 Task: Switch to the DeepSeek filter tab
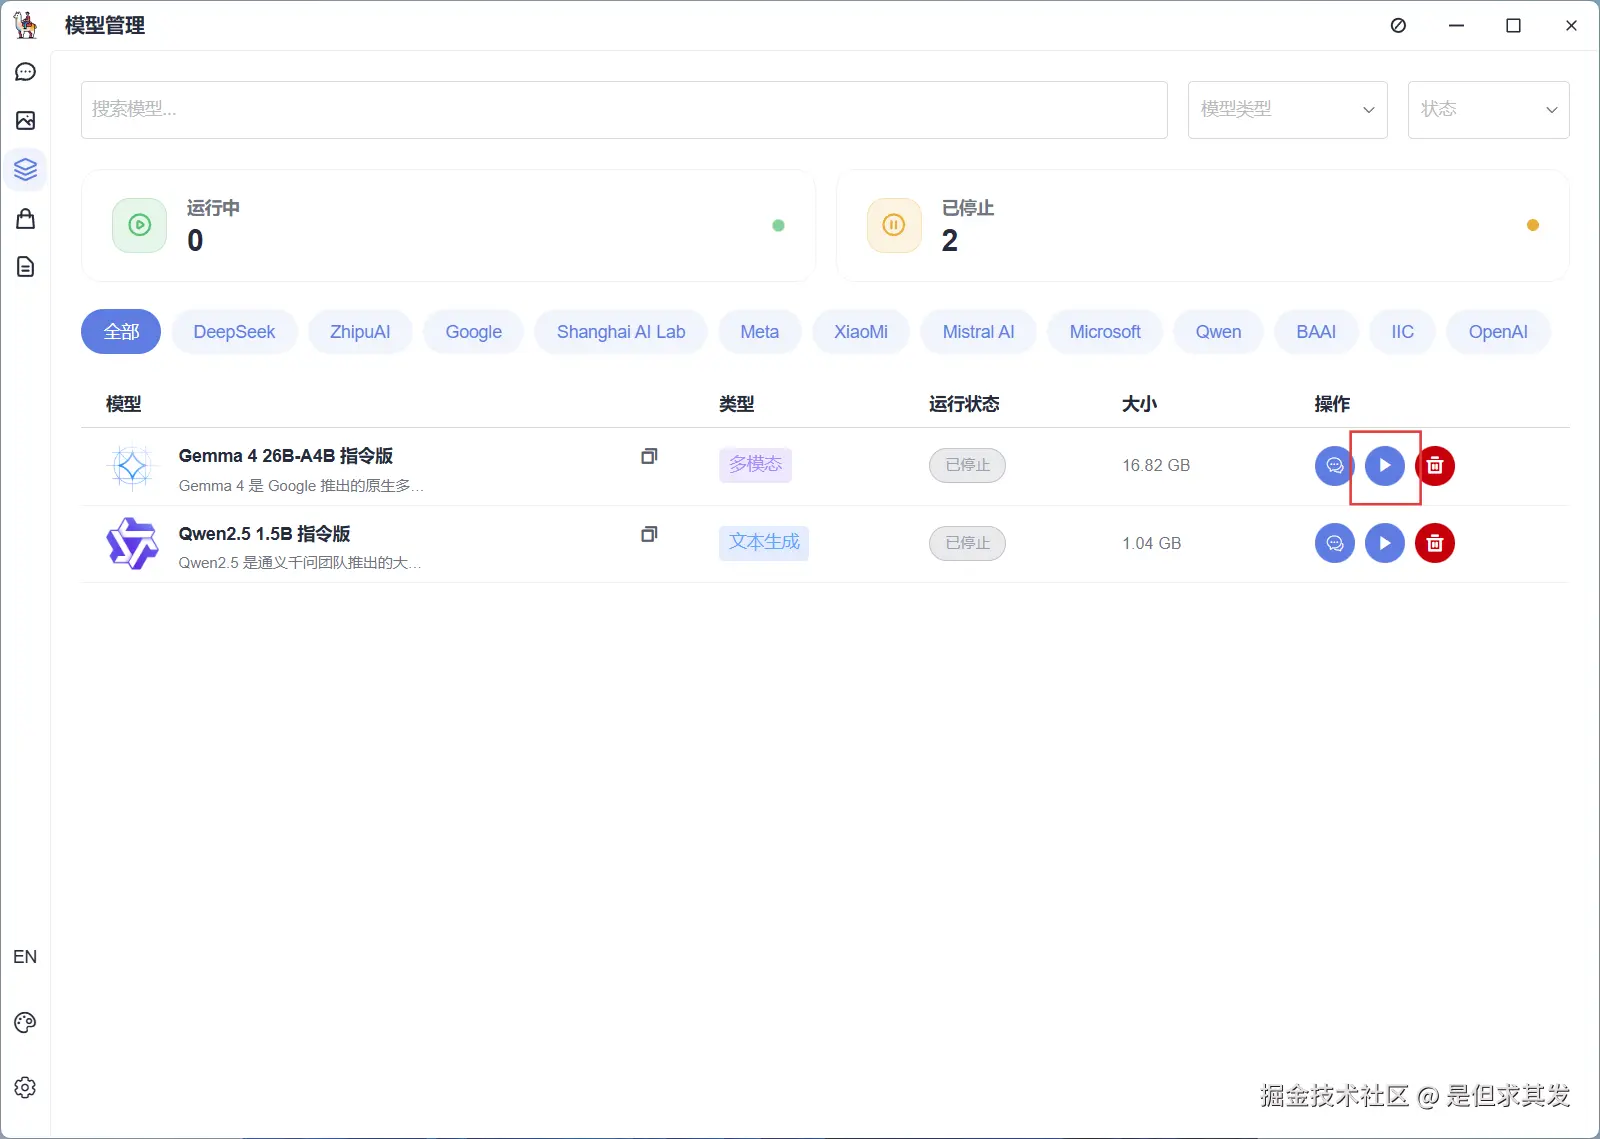(x=234, y=331)
